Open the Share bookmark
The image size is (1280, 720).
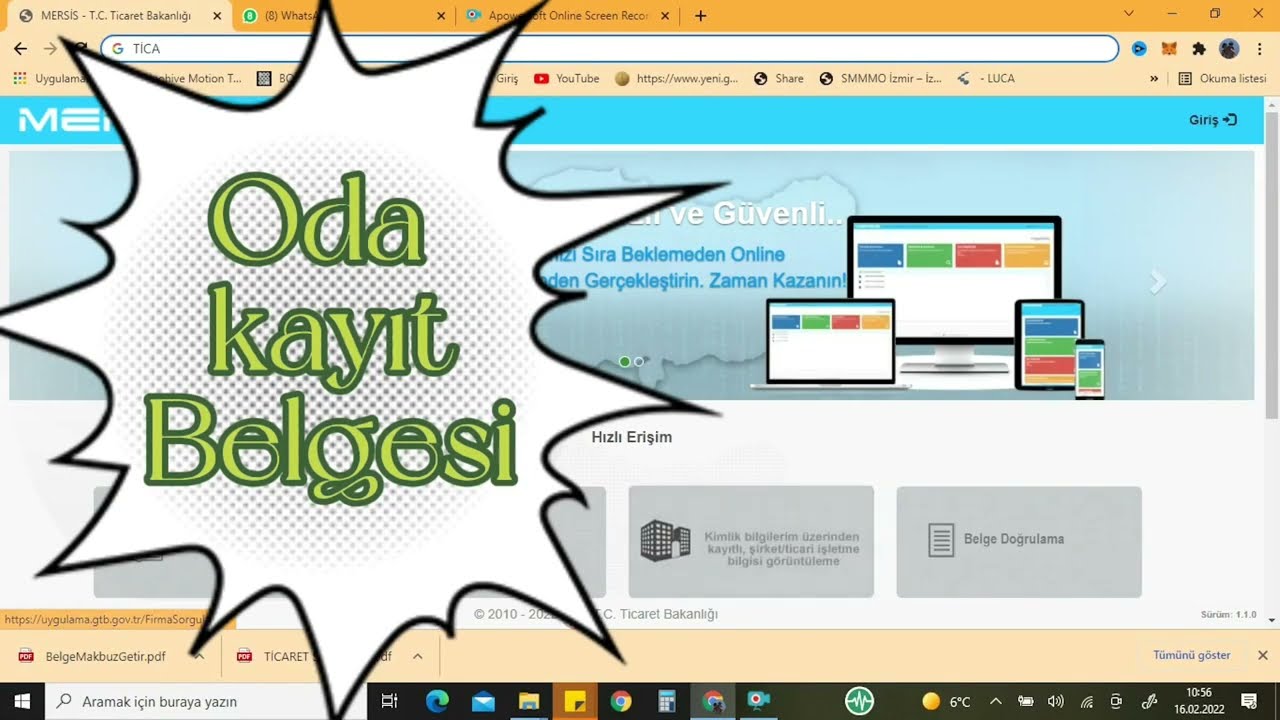(x=779, y=78)
